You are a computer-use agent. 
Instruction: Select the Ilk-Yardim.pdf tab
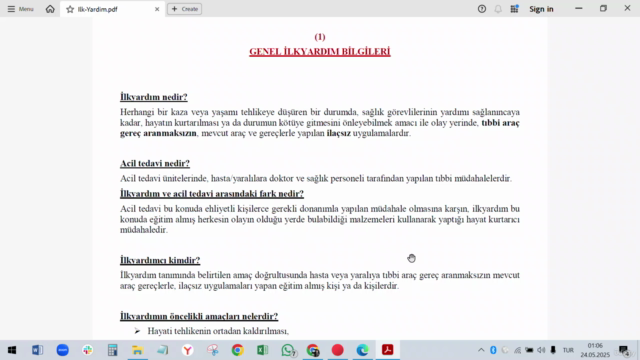click(x=112, y=9)
